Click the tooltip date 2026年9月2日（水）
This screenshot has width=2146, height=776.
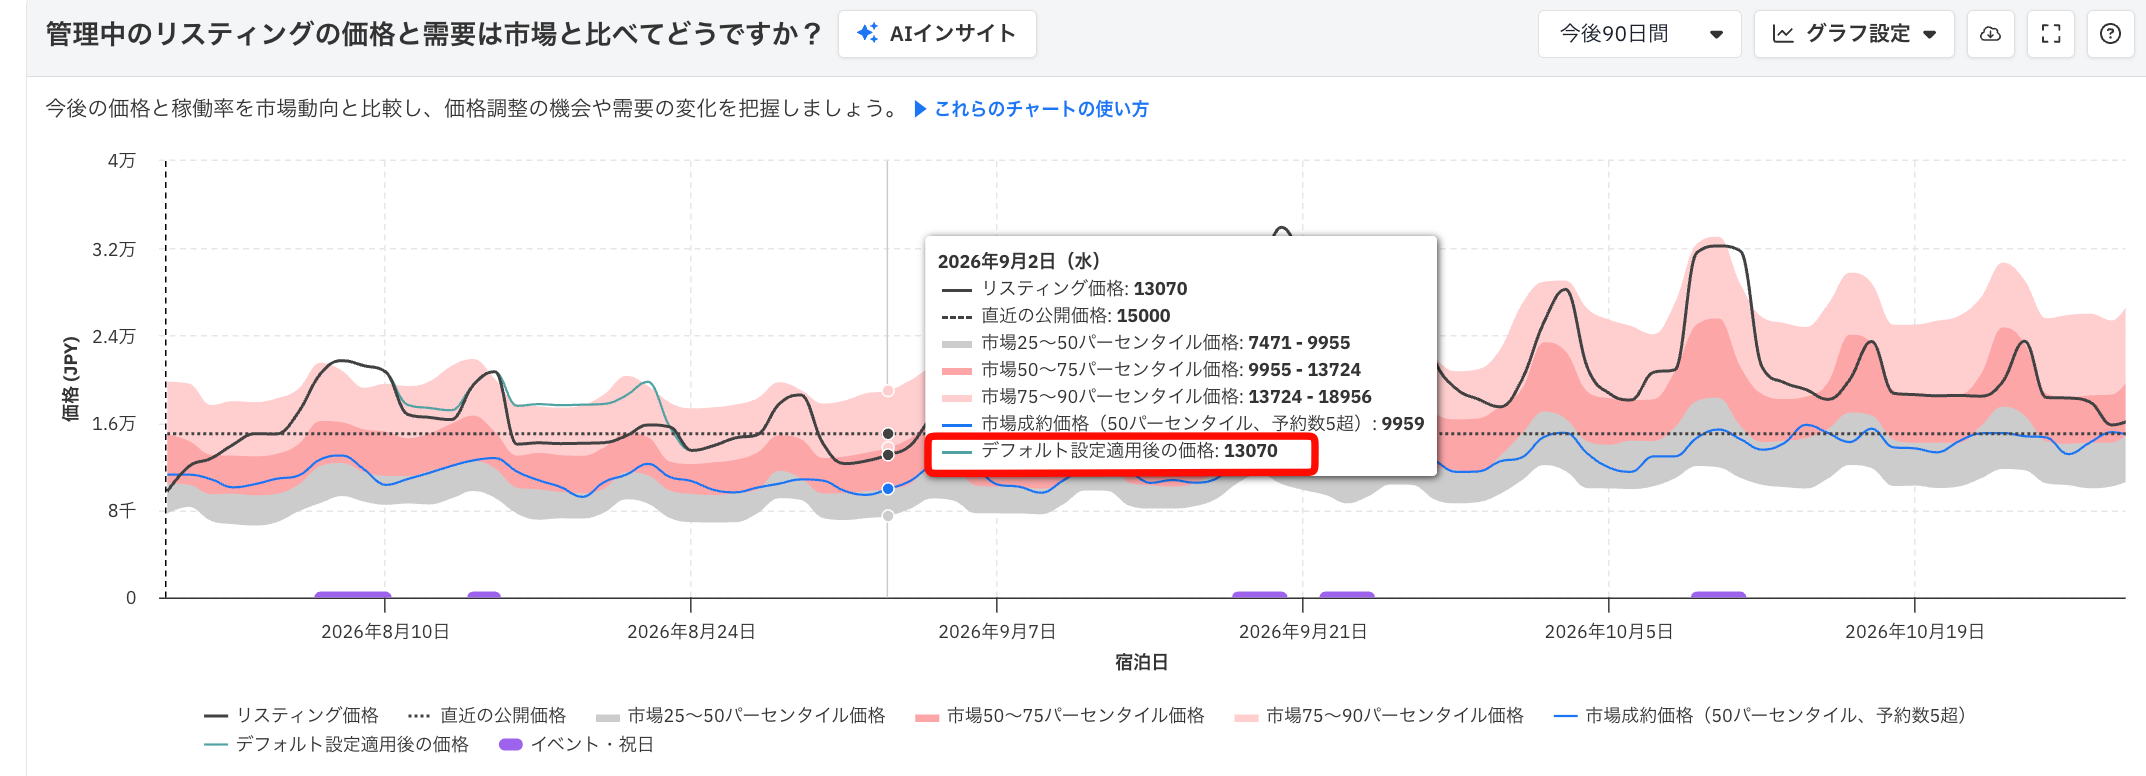coord(1019,261)
